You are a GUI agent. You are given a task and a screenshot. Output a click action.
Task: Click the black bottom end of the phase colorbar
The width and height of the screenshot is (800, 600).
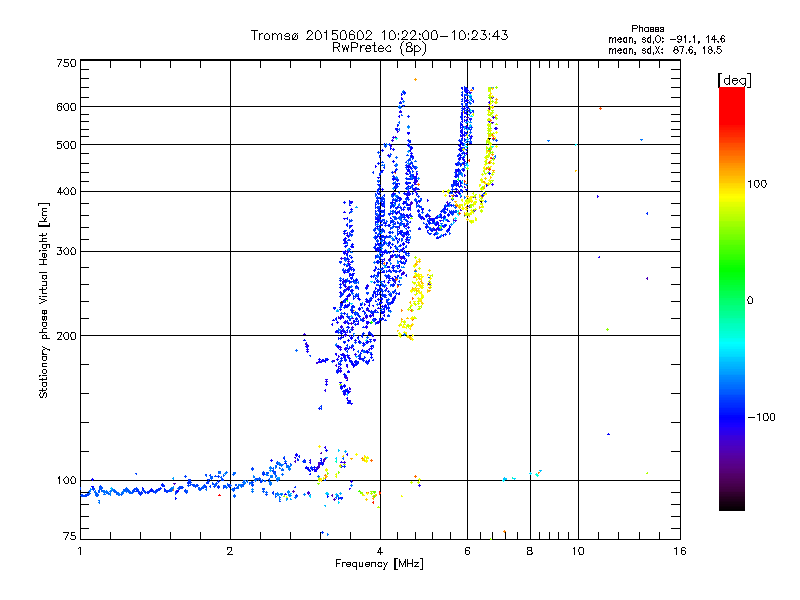(x=732, y=503)
